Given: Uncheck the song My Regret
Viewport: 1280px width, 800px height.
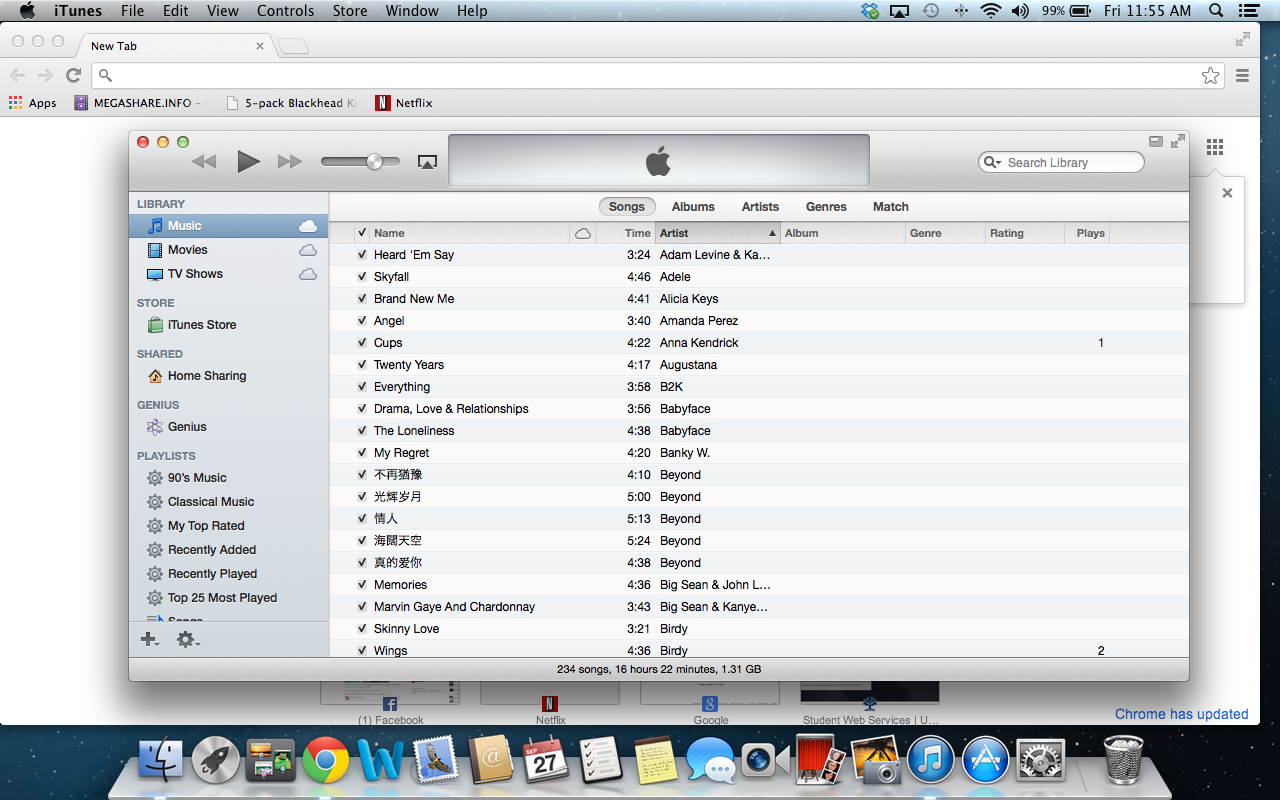Looking at the screenshot, I should pos(362,453).
